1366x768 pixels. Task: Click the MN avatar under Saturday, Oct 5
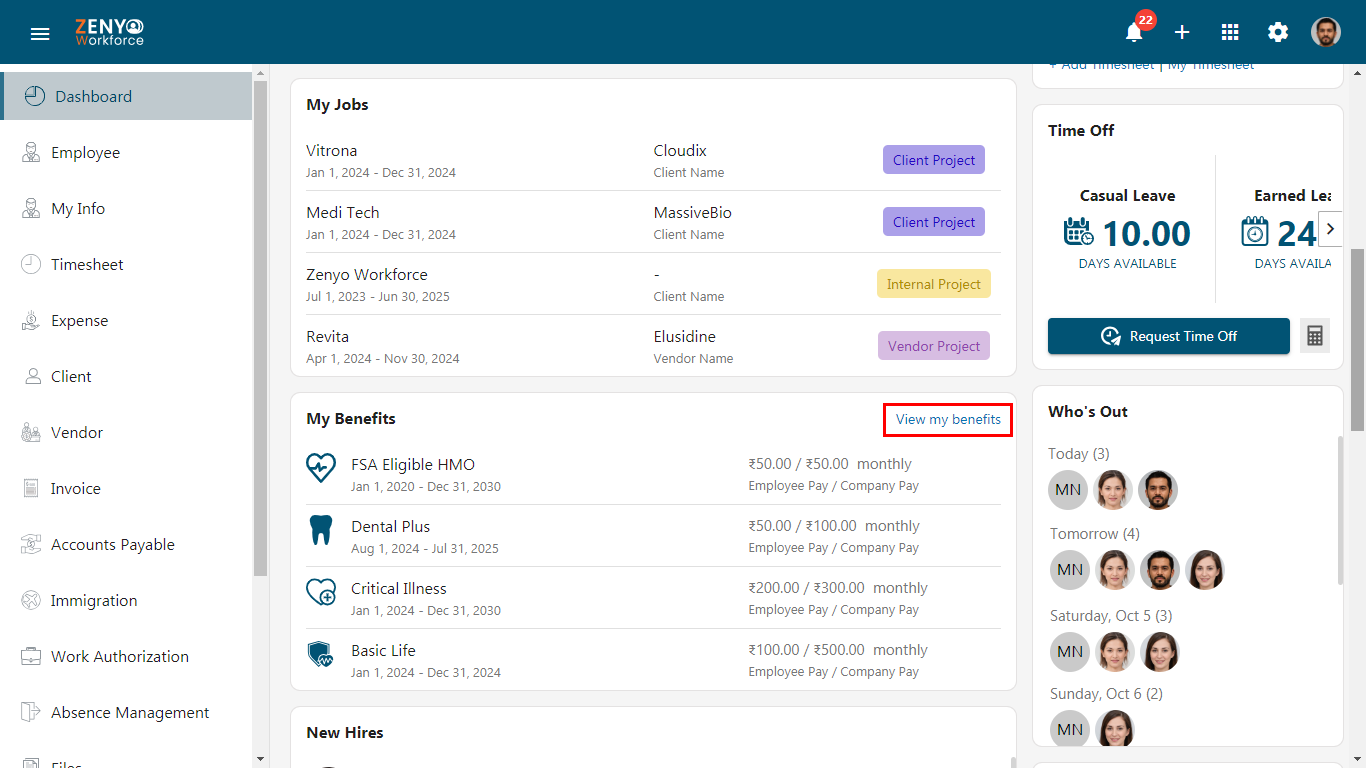tap(1070, 652)
